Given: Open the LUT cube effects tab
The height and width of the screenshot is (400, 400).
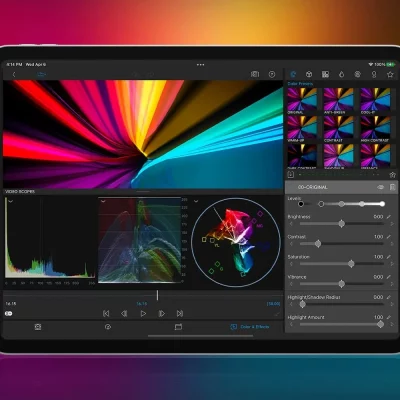Looking at the screenshot, I should (309, 74).
